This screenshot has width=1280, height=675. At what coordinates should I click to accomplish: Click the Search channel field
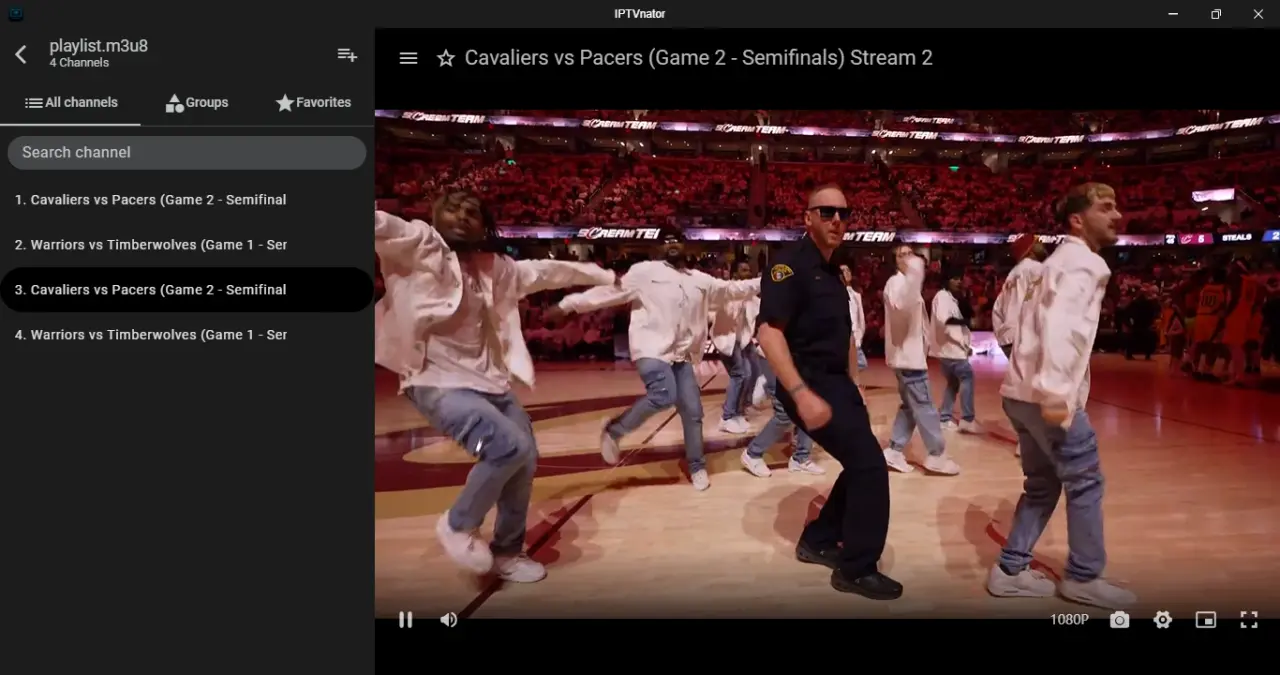(187, 152)
